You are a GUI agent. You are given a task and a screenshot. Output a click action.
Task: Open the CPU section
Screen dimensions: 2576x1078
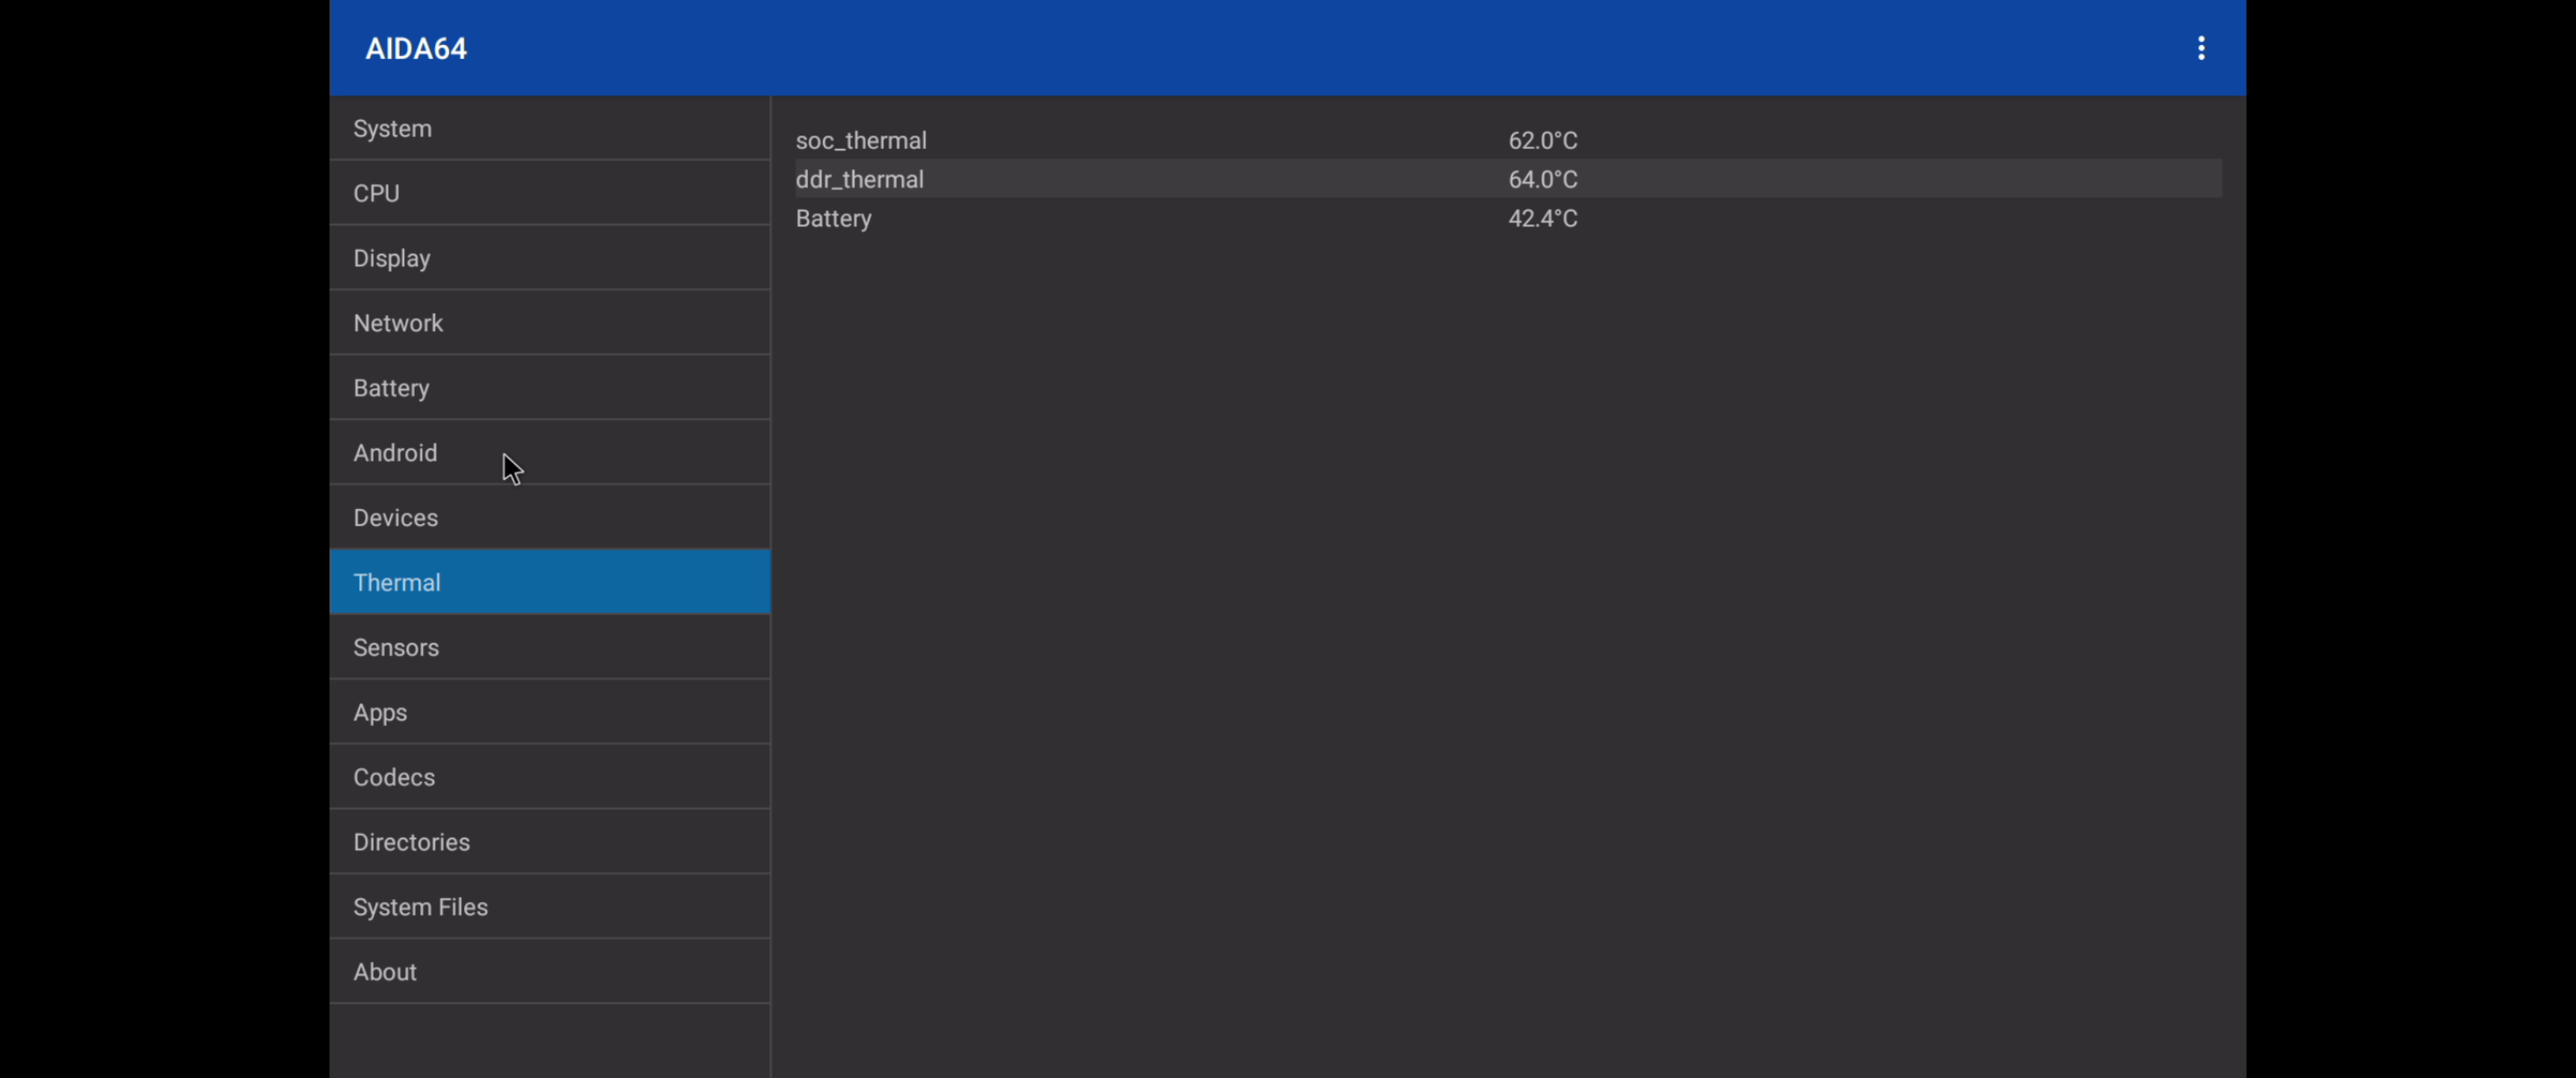click(549, 193)
